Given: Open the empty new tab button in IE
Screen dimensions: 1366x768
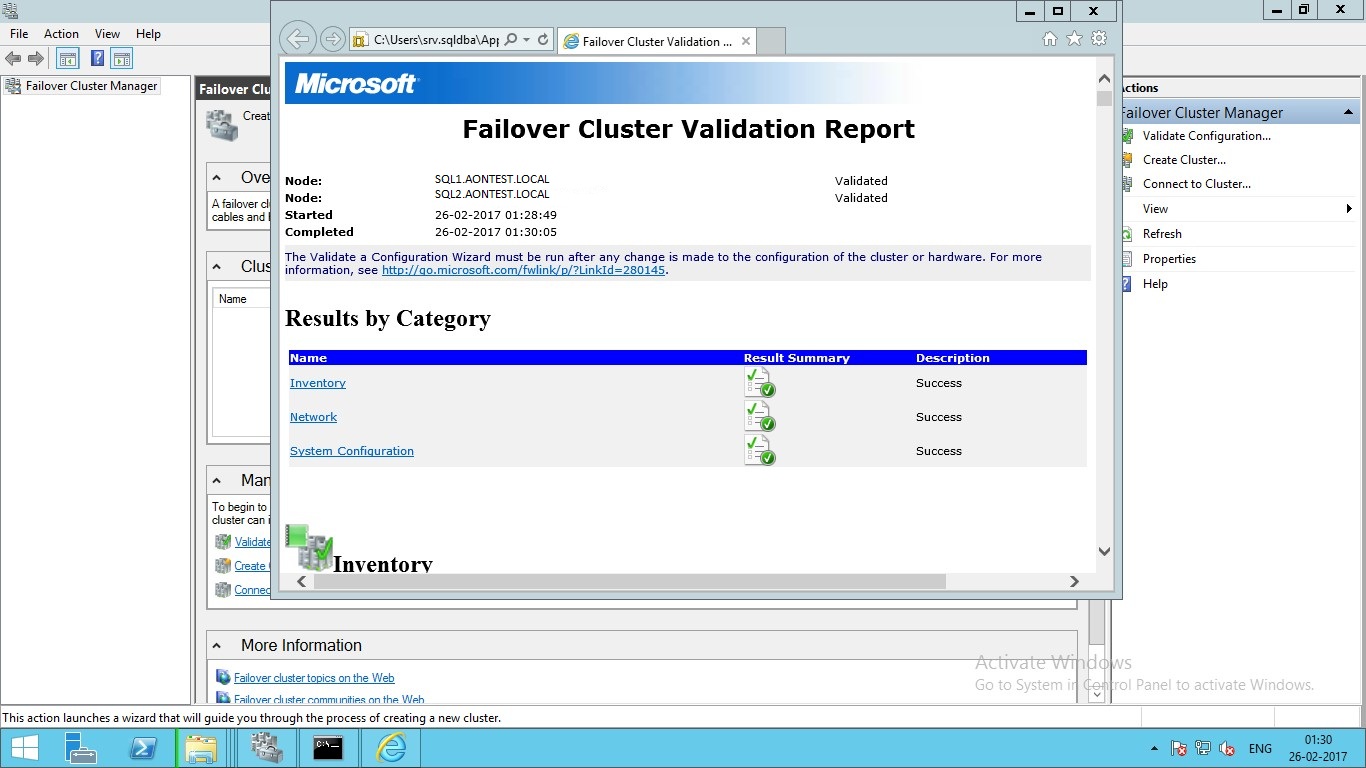Looking at the screenshot, I should coord(771,41).
